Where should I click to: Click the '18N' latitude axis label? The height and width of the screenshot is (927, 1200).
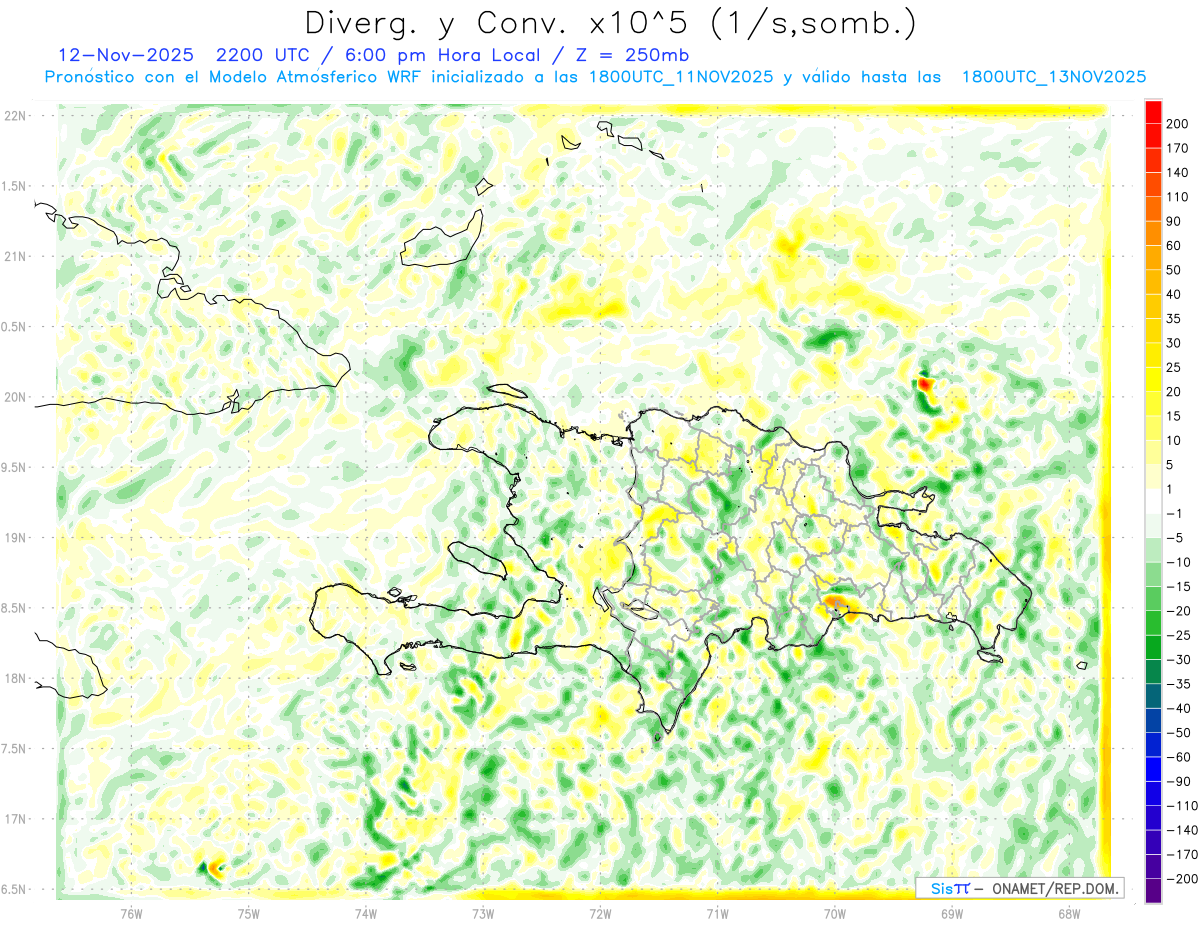coord(15,678)
